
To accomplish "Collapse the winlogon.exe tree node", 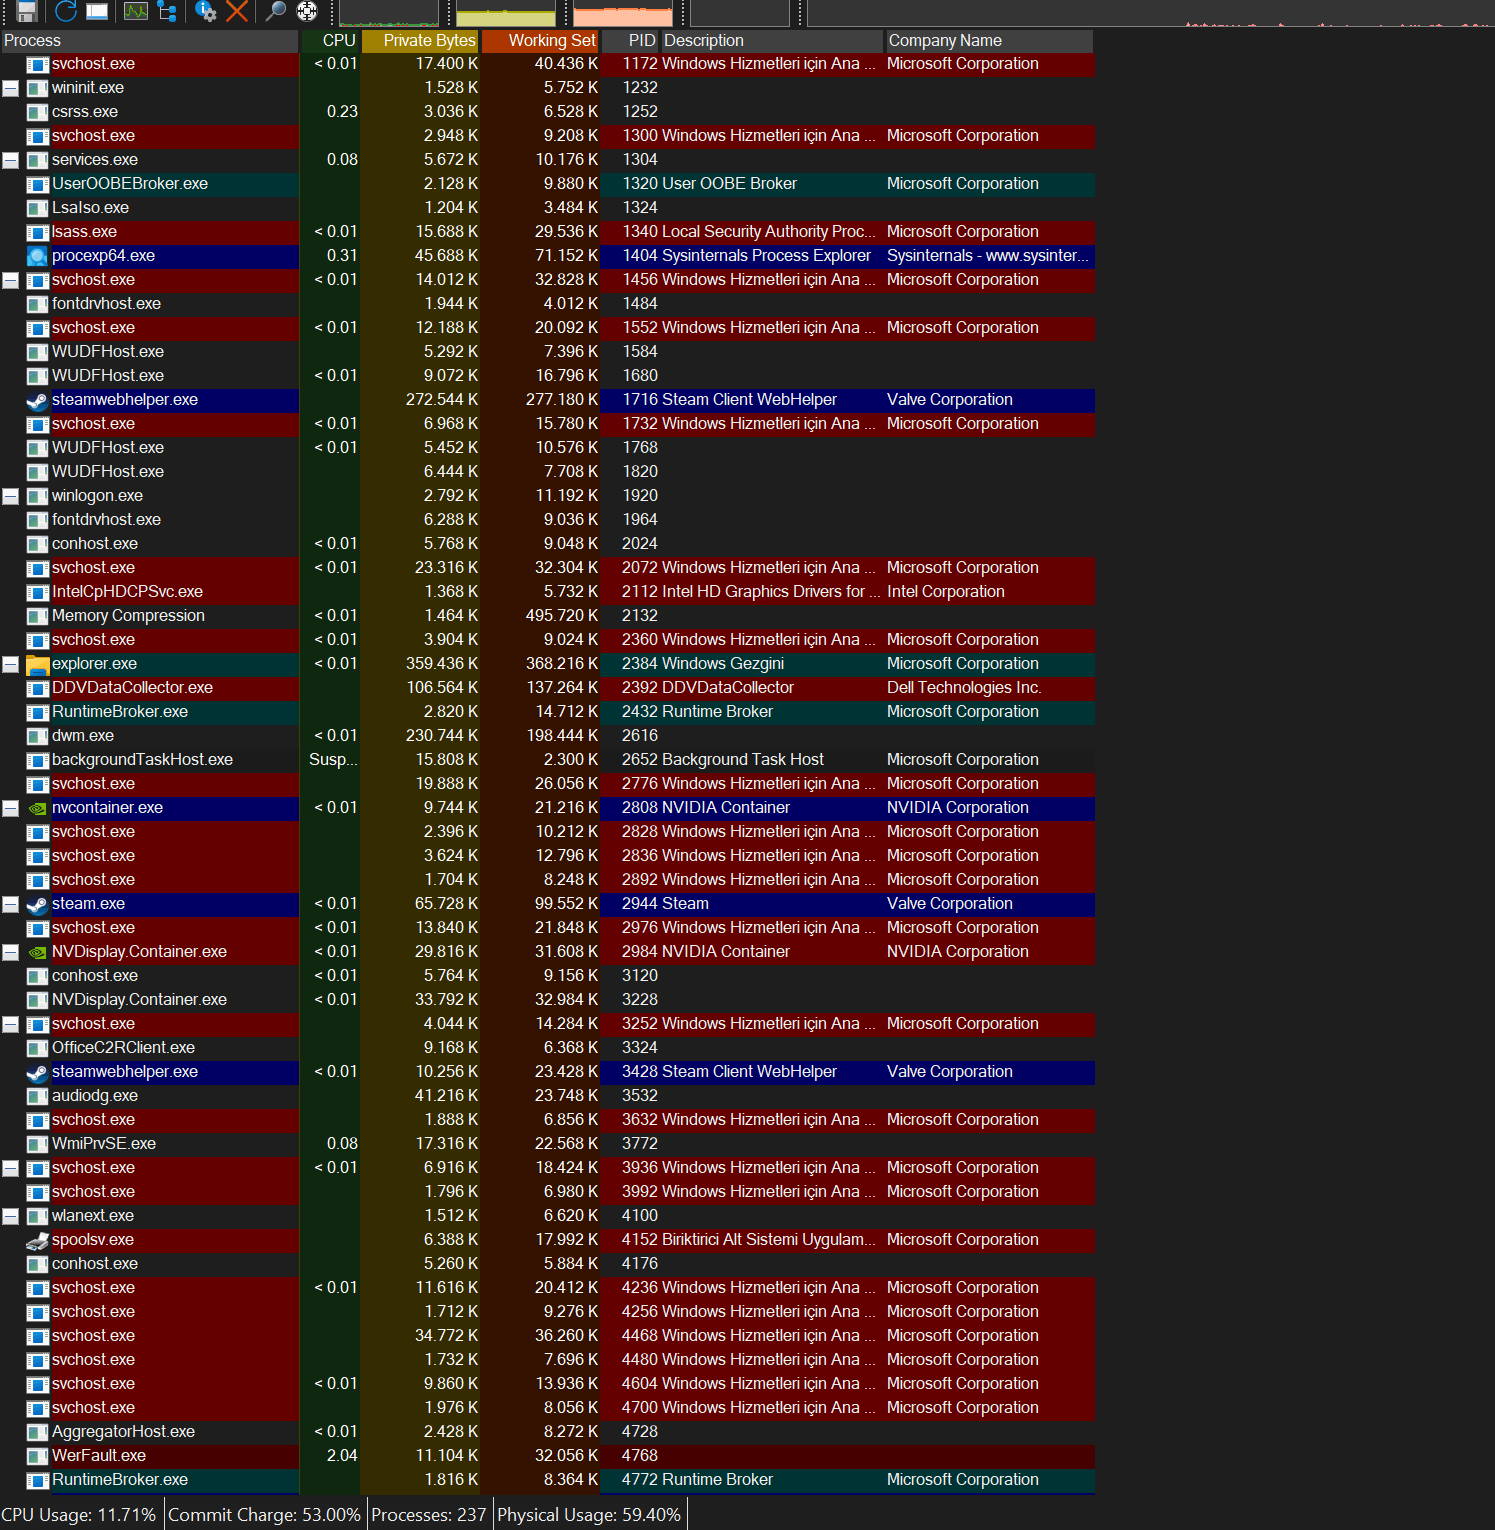I will [x=10, y=496].
